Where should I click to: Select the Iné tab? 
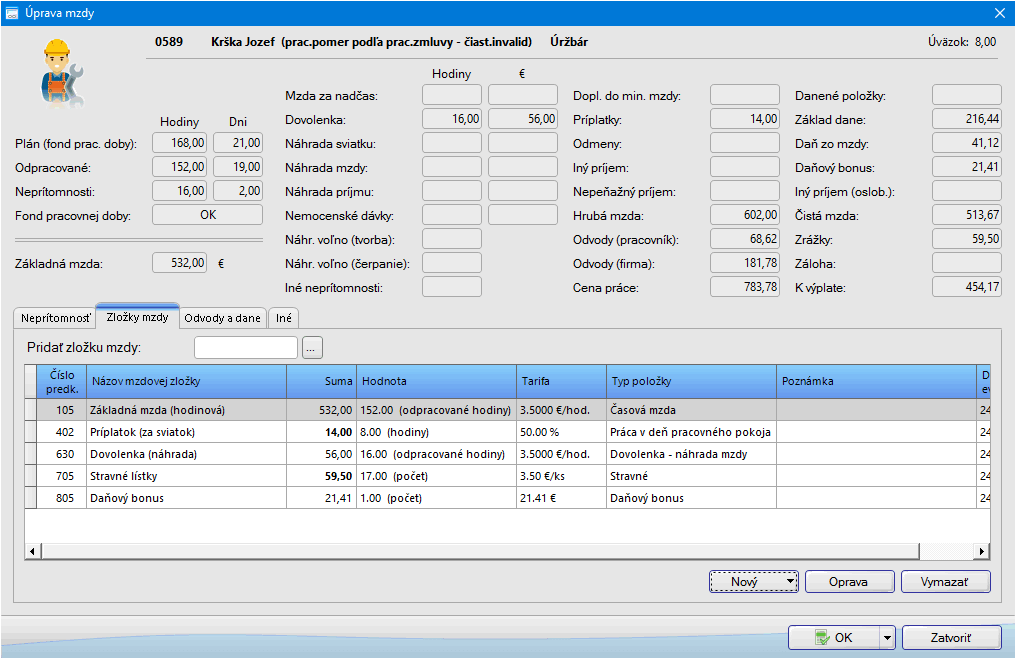(284, 318)
